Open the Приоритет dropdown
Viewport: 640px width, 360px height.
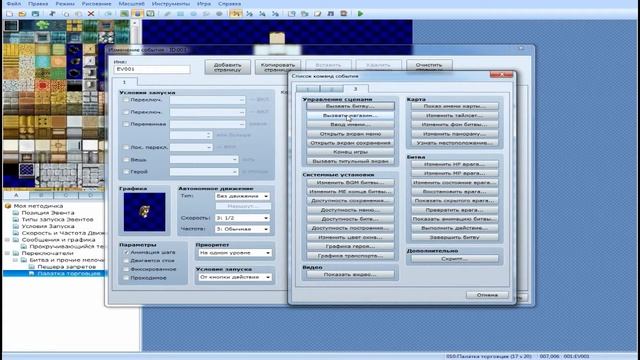click(x=235, y=253)
